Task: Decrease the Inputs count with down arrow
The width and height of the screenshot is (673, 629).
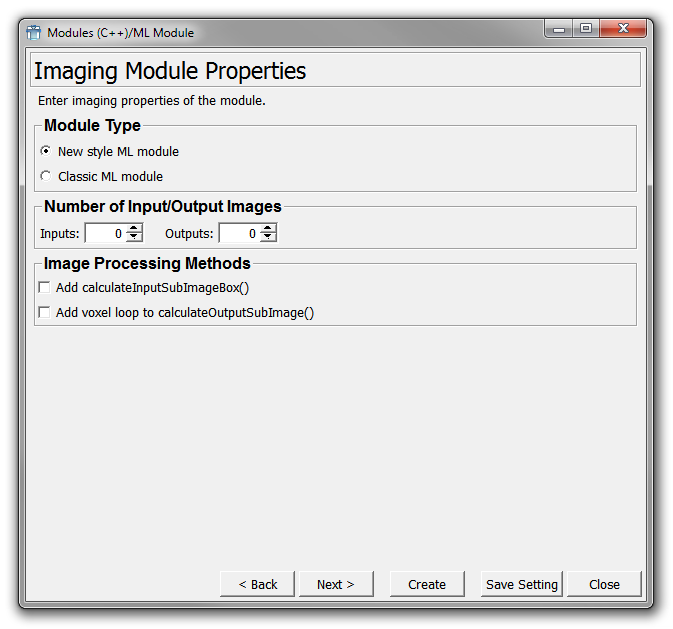Action: click(134, 238)
